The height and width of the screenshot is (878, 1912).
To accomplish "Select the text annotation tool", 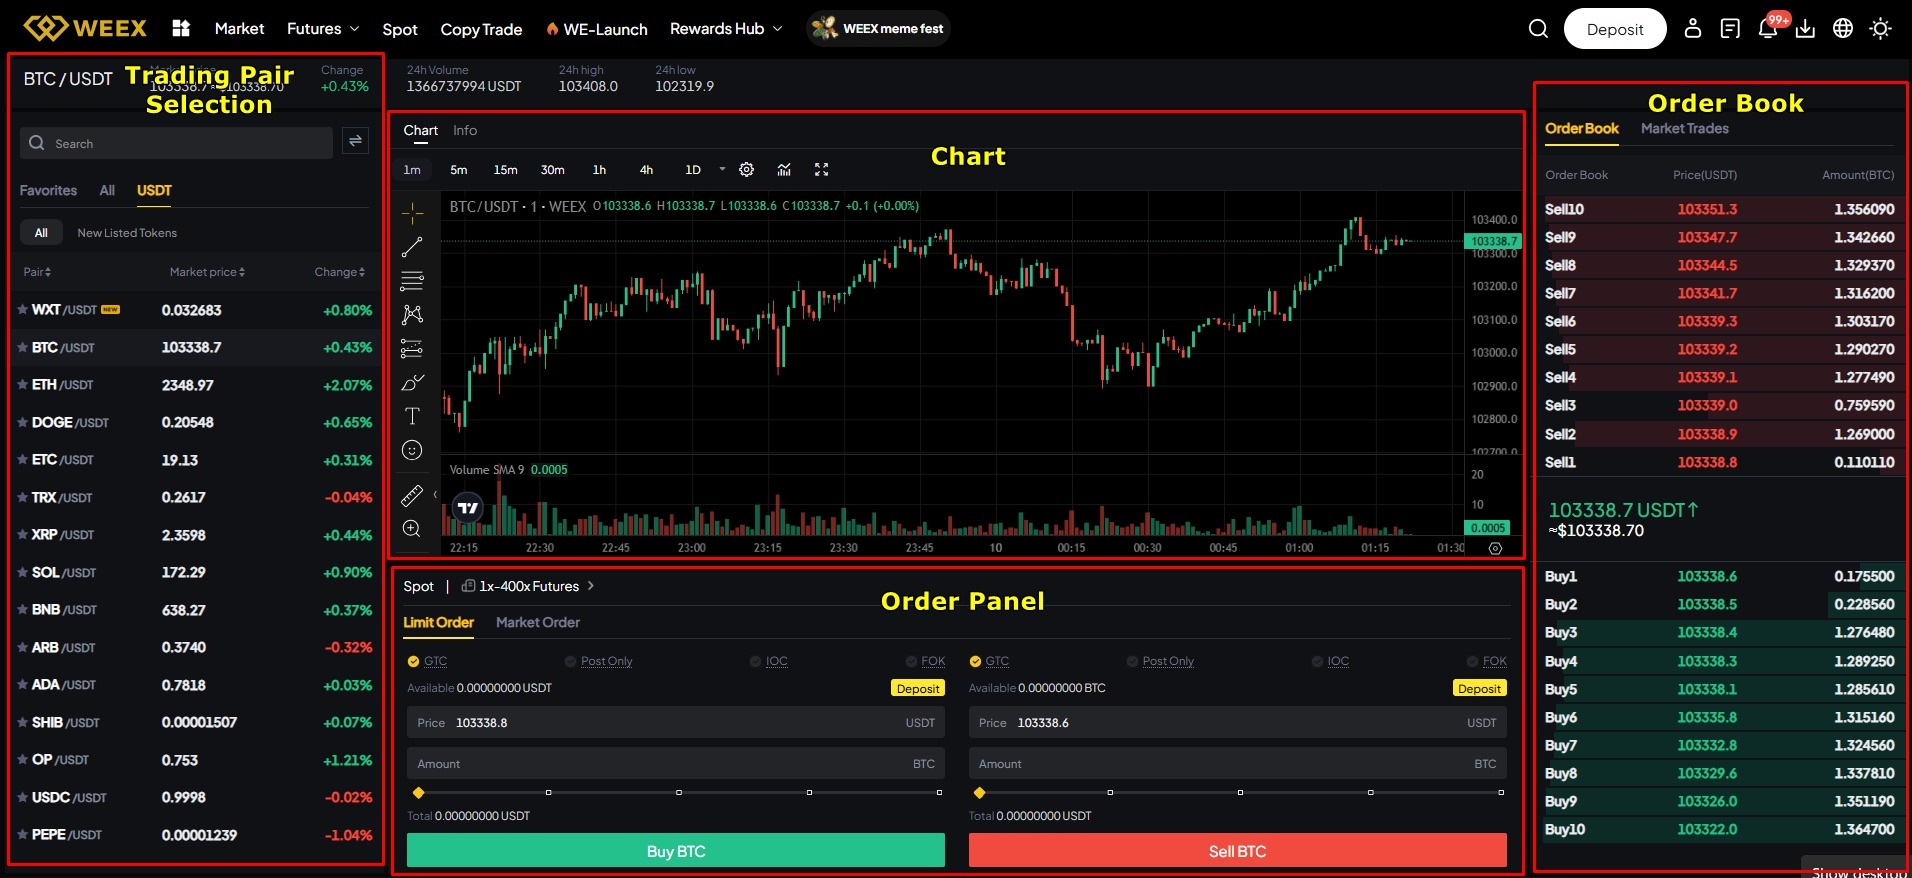I will click(412, 416).
